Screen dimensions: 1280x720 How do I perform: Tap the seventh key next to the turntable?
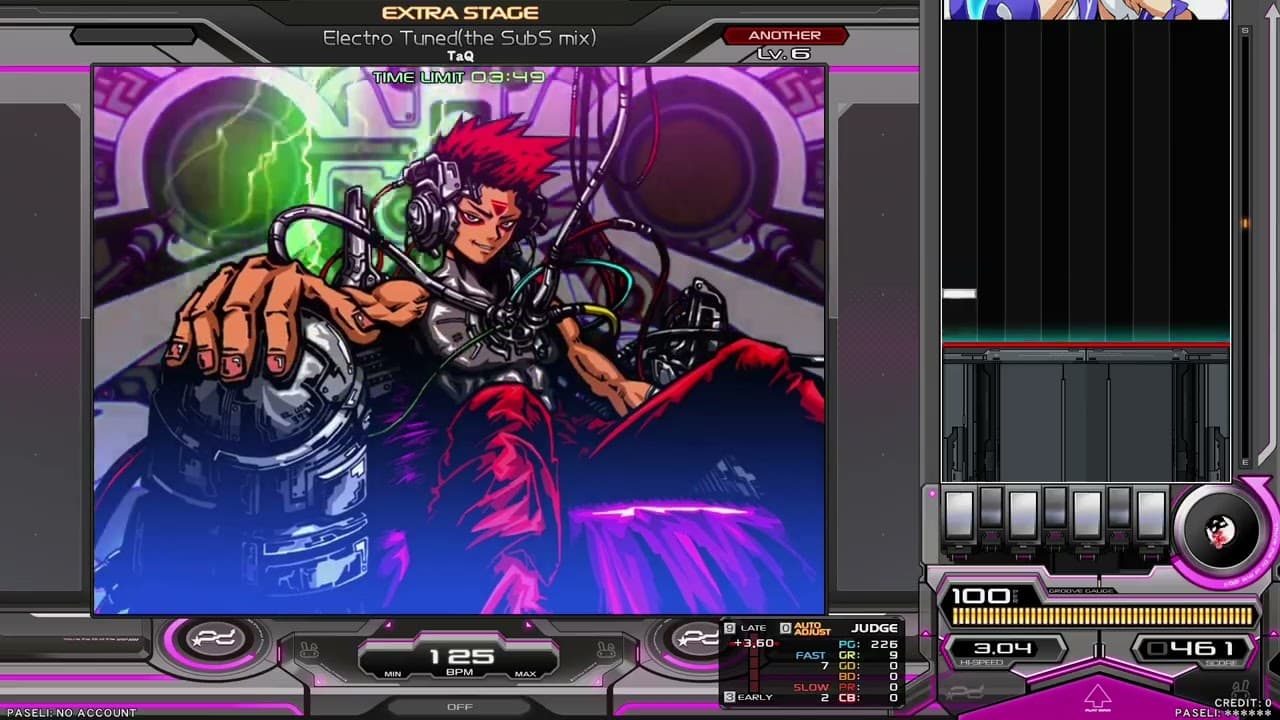(x=1151, y=515)
